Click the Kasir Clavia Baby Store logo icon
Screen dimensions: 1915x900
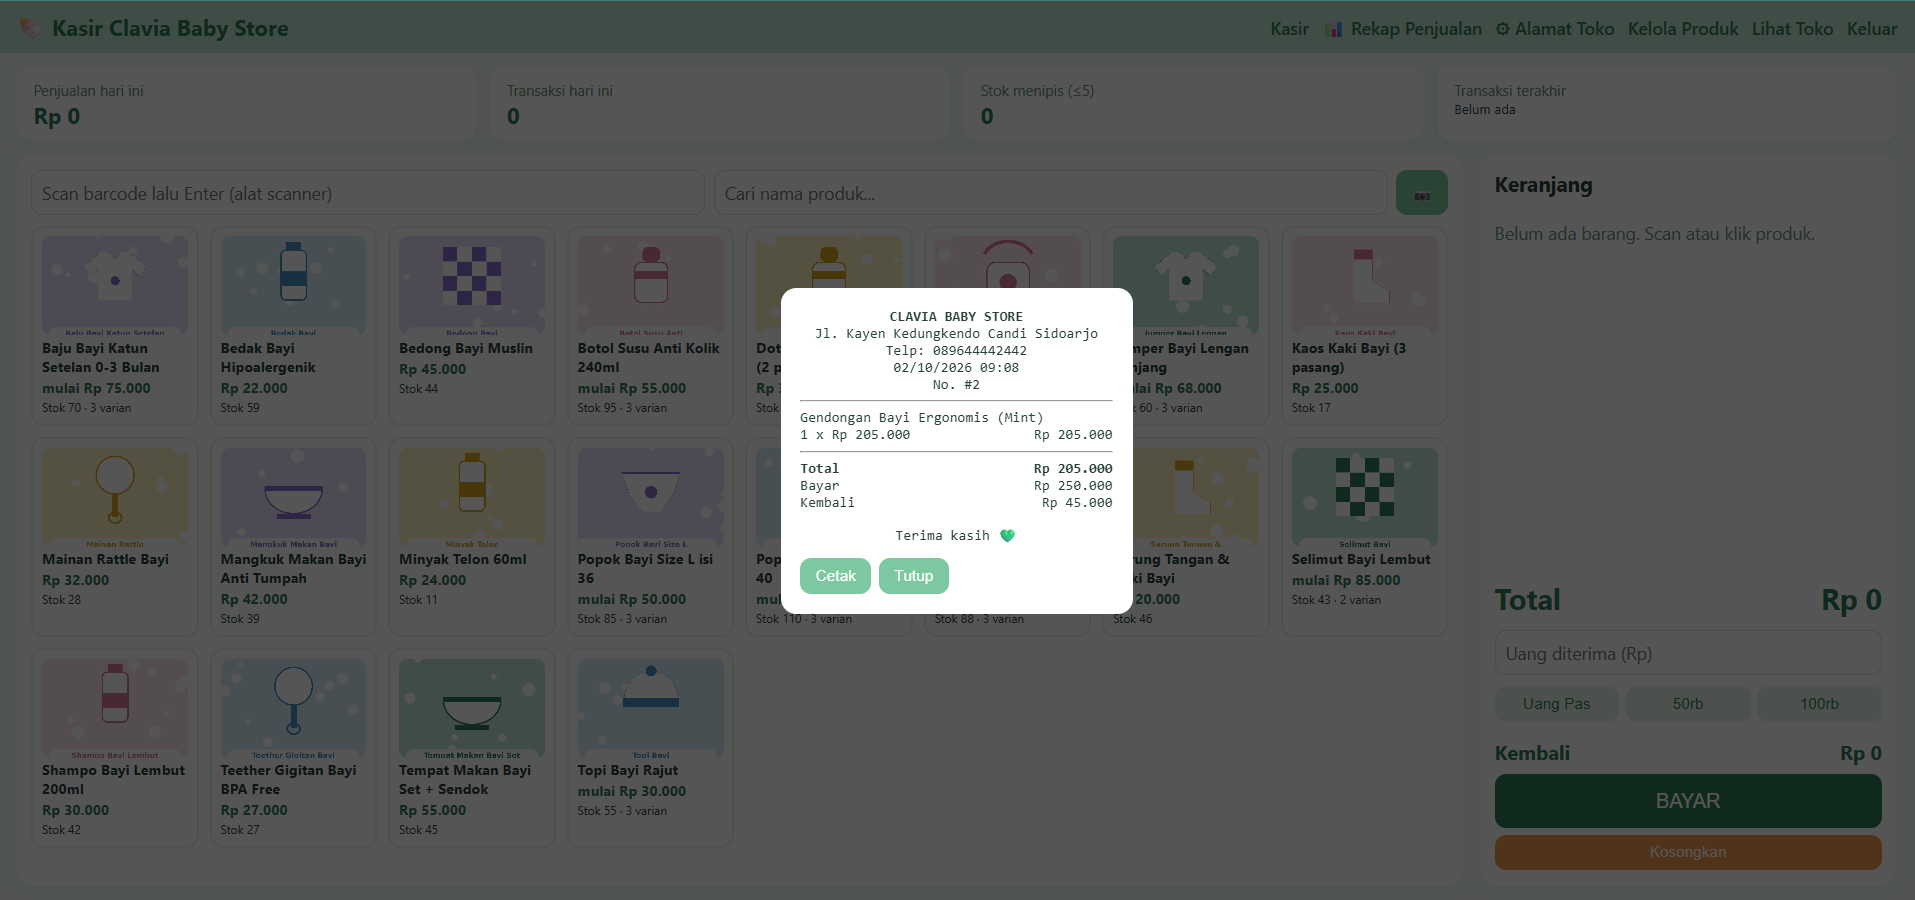(31, 28)
